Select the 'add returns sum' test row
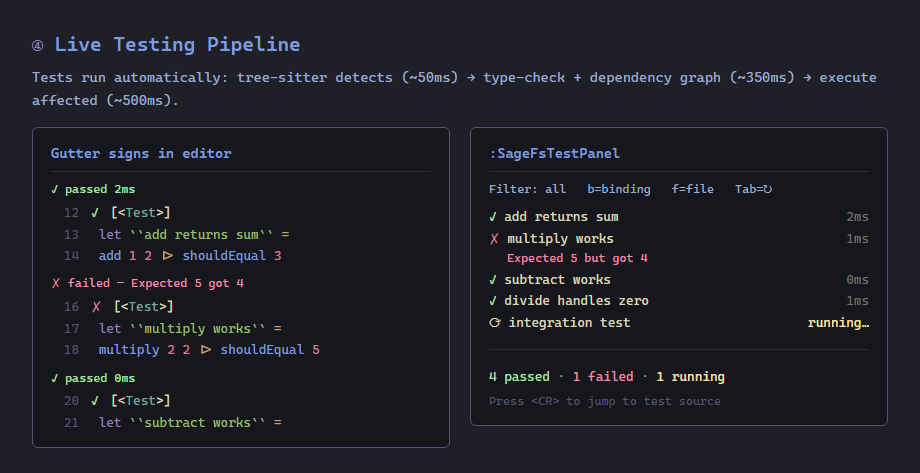Screen dimensions: 920x473 click(679, 217)
